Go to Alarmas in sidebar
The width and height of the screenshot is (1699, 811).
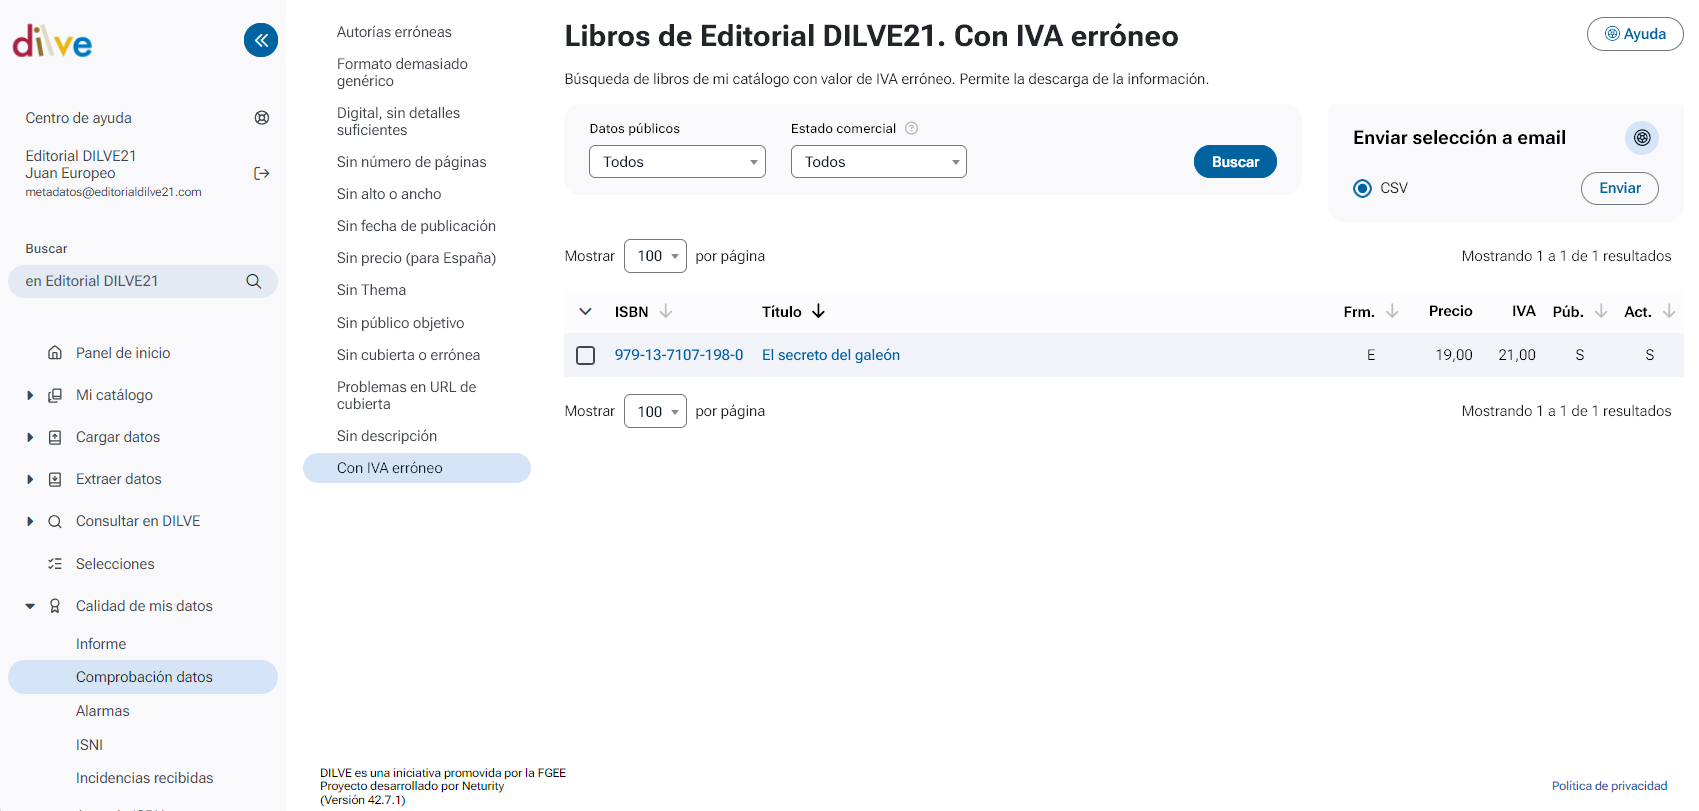click(x=103, y=711)
